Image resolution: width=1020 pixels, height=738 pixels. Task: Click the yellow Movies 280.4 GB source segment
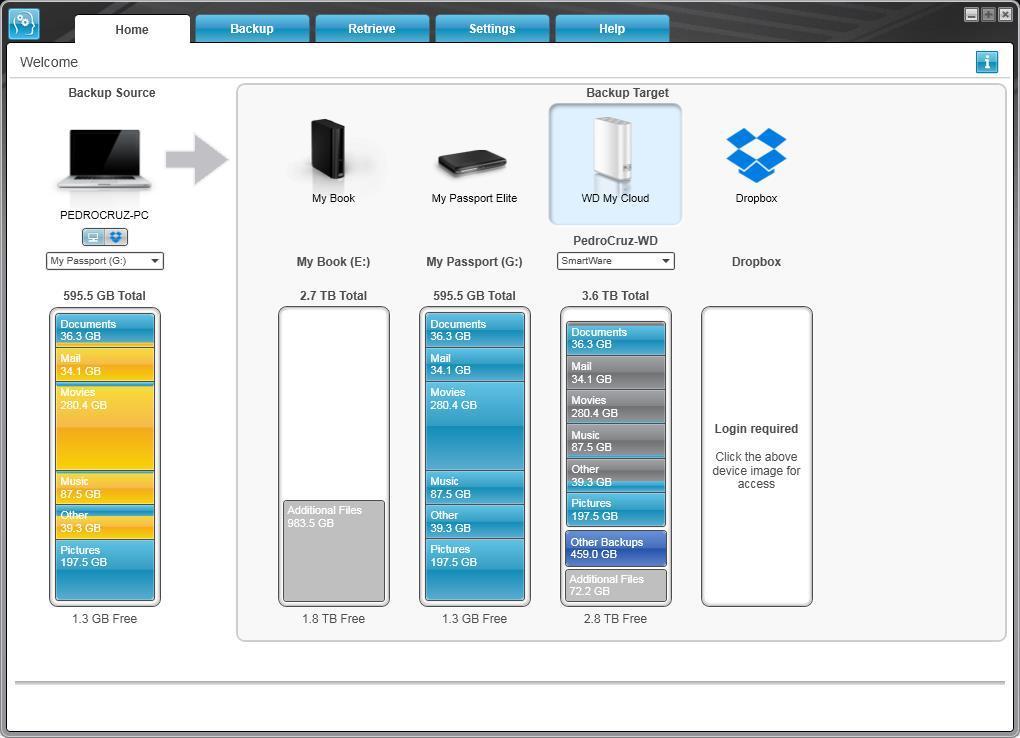pos(105,427)
